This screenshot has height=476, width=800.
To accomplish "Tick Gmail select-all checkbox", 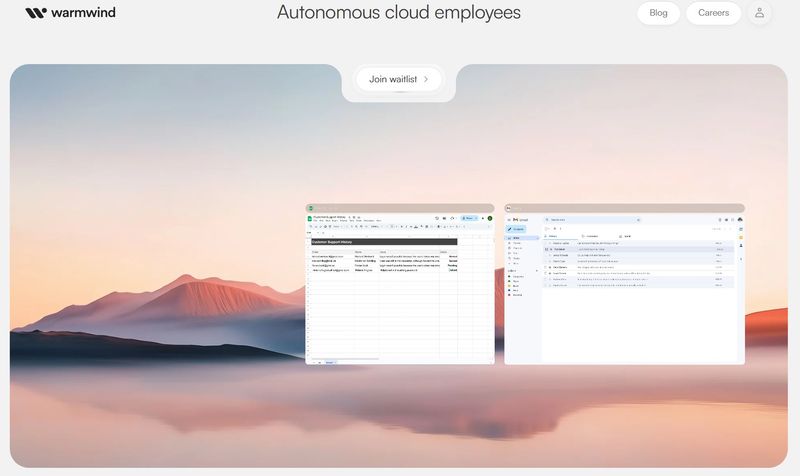I will click(546, 229).
